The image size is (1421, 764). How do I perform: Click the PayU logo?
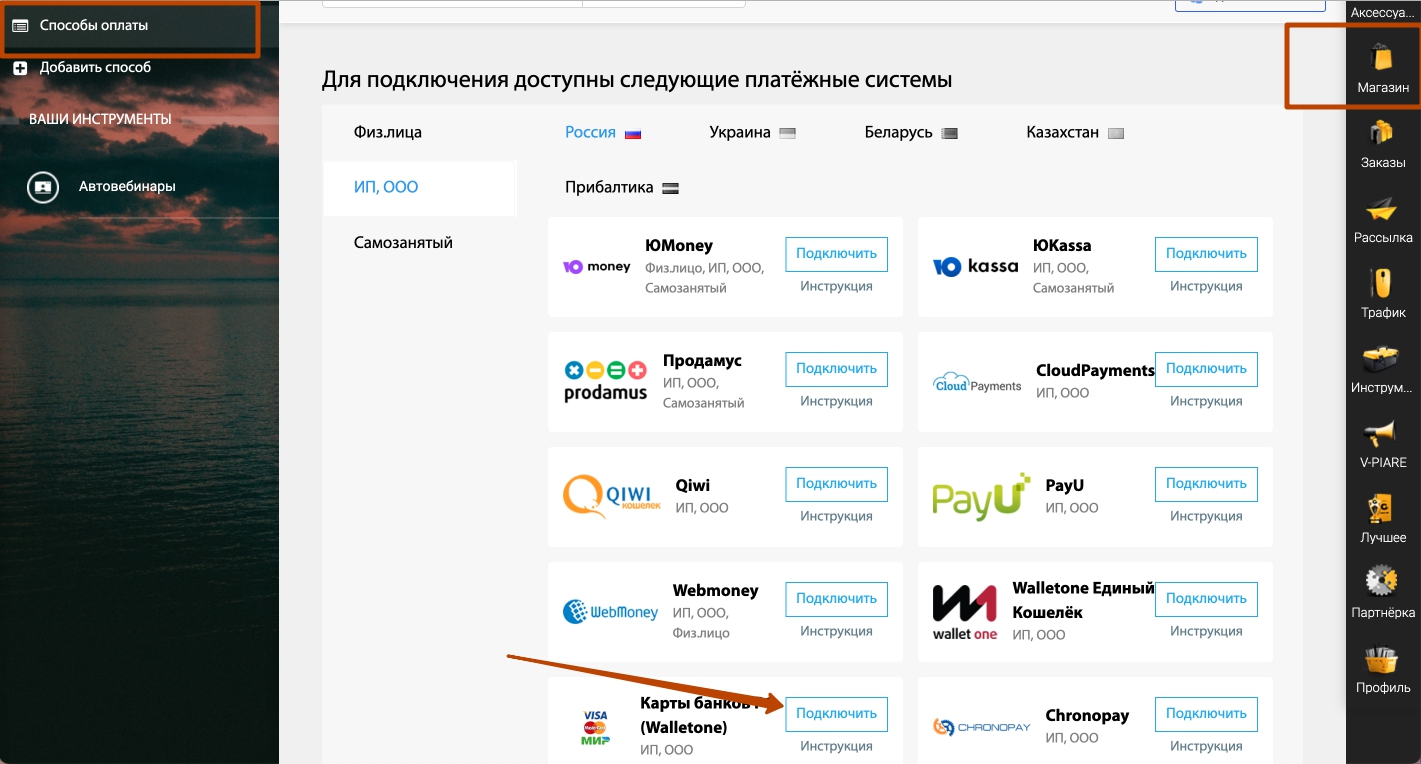(x=981, y=497)
